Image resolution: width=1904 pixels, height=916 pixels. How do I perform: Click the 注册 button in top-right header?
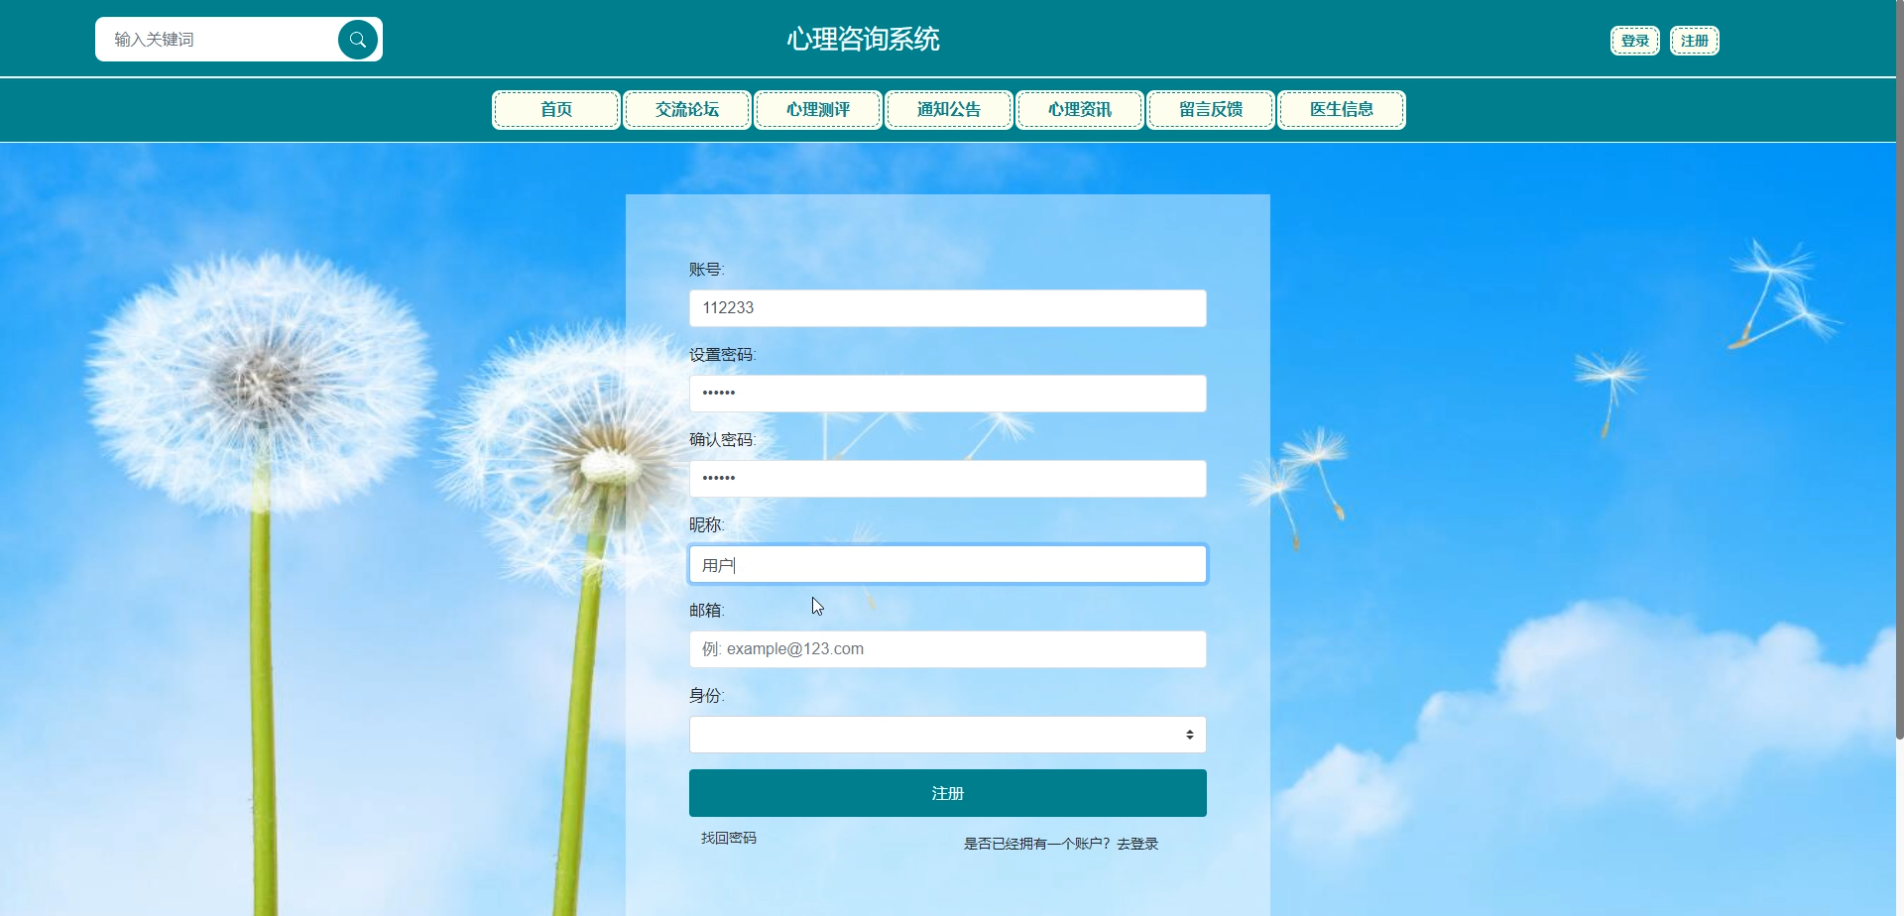(x=1694, y=41)
